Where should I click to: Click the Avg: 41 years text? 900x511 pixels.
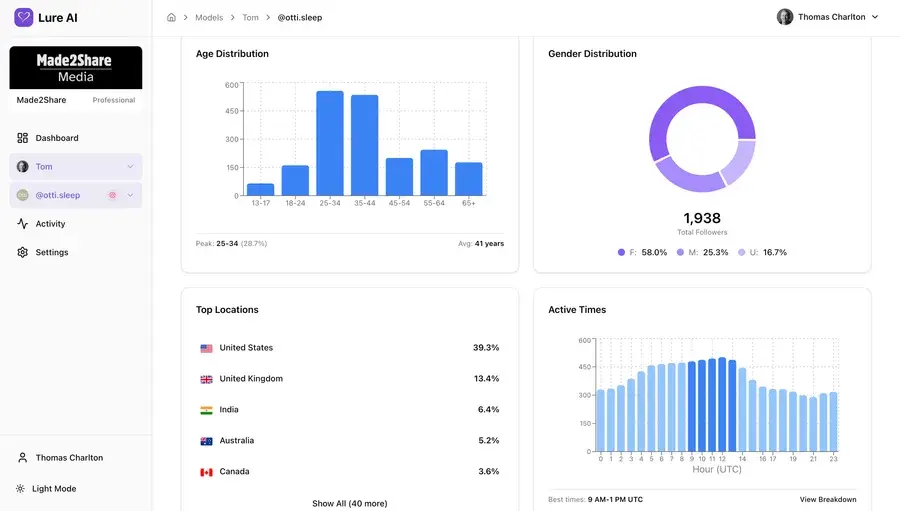(x=481, y=243)
